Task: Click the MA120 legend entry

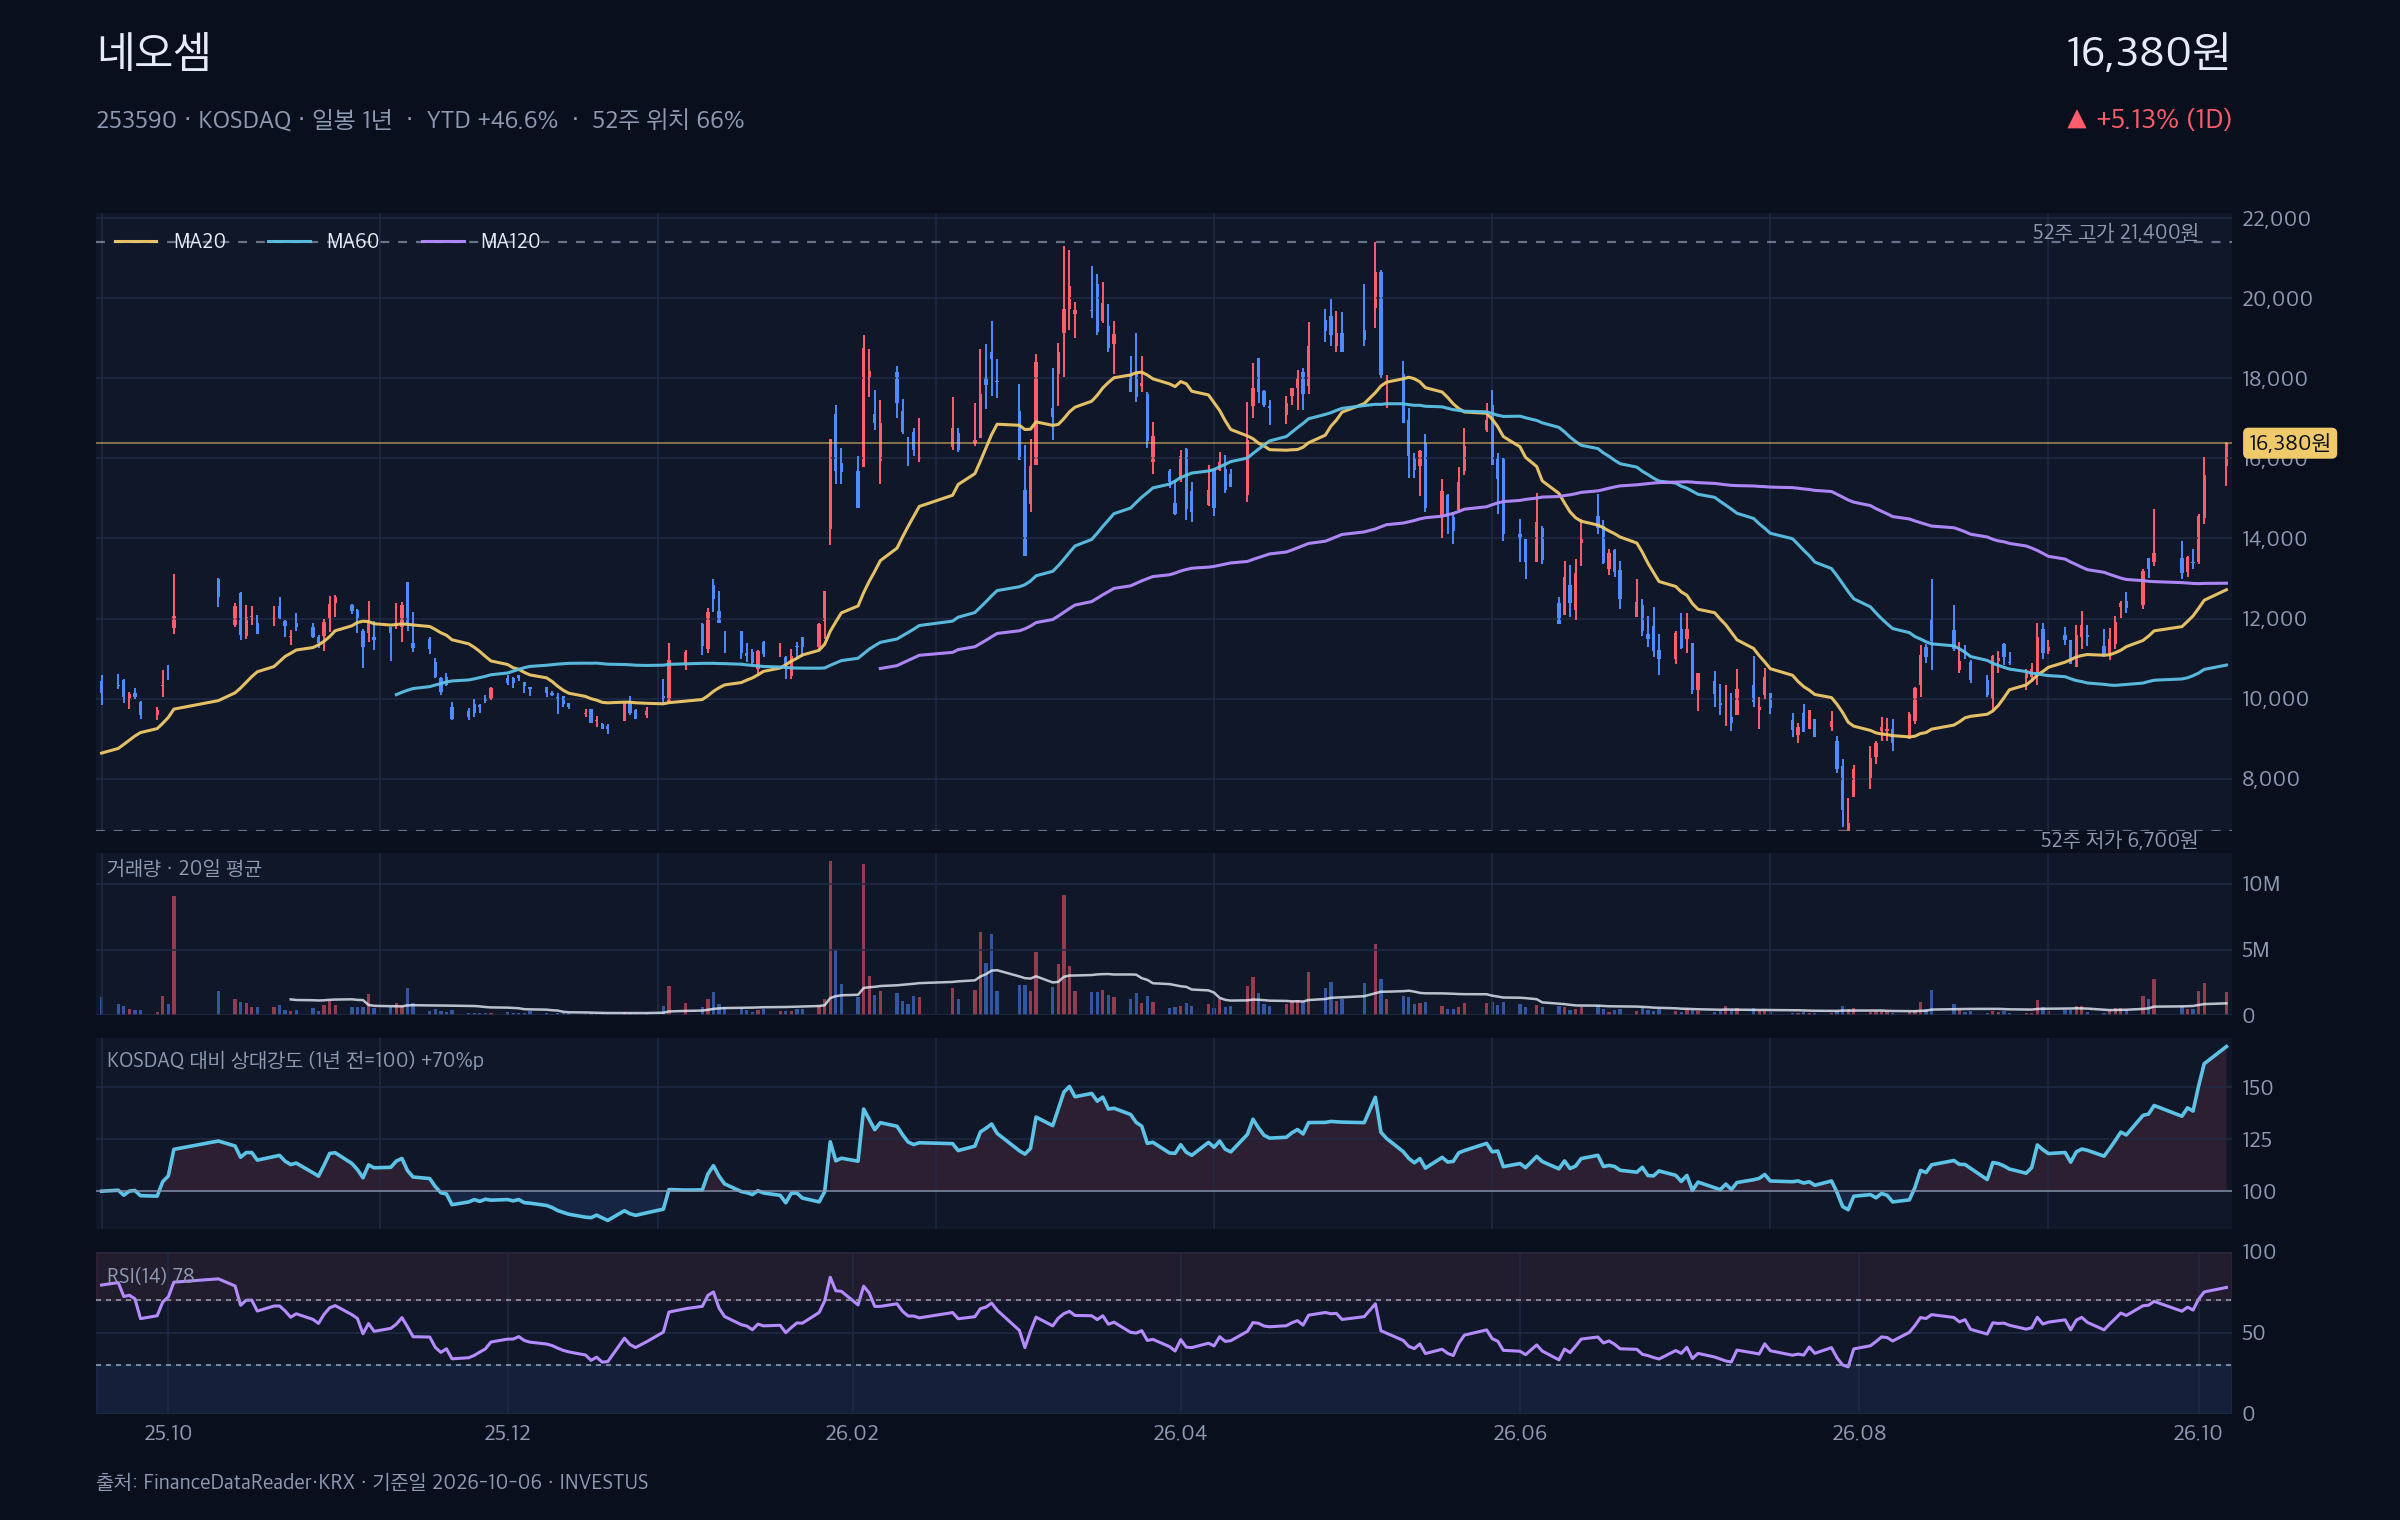Action: pyautogui.click(x=480, y=241)
